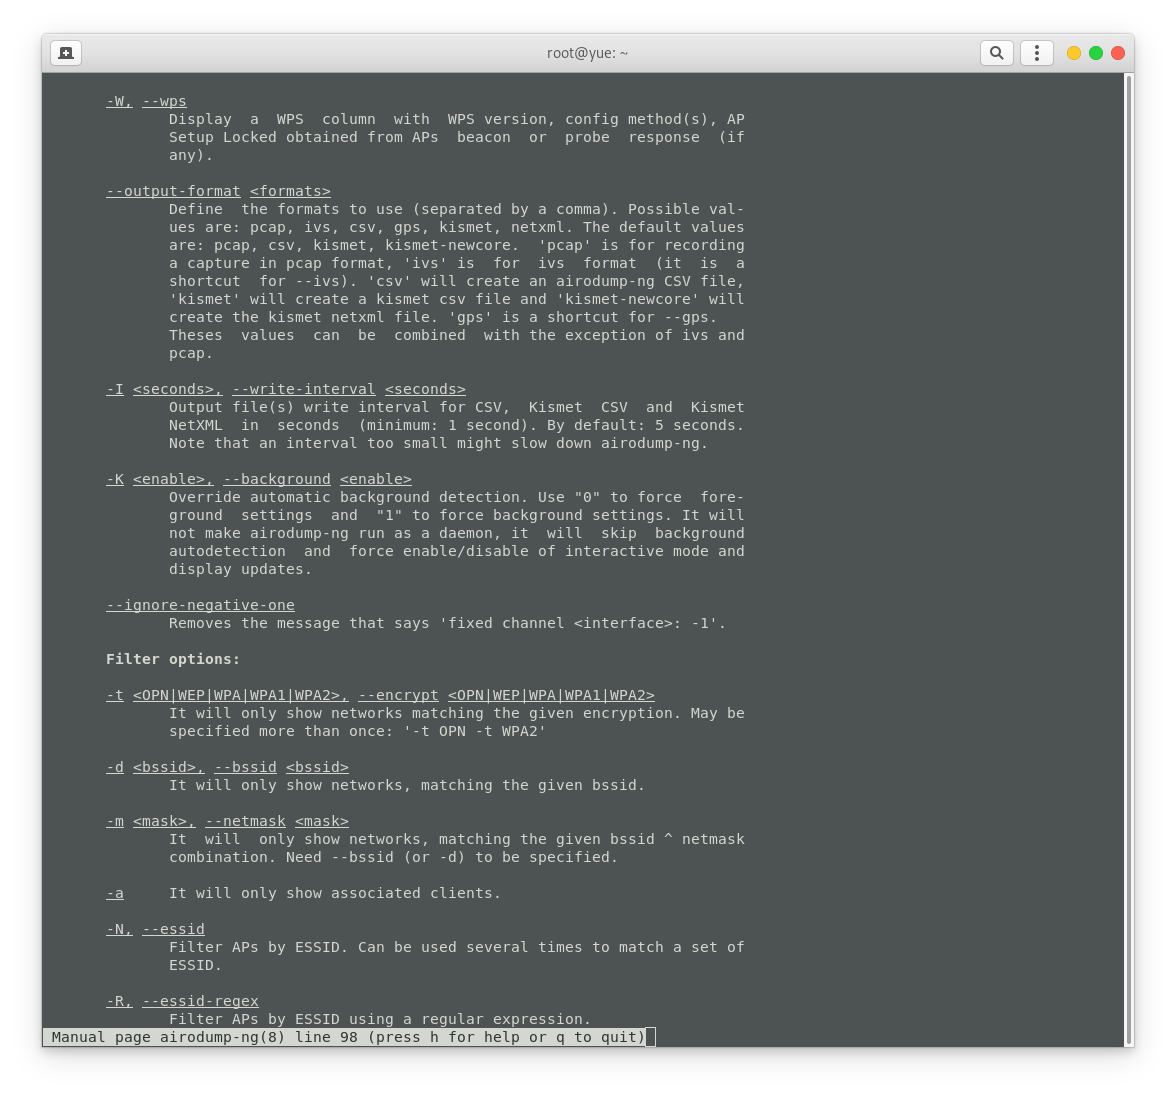
Task: Click the line 'It will only show associated clients.'
Action: [334, 893]
